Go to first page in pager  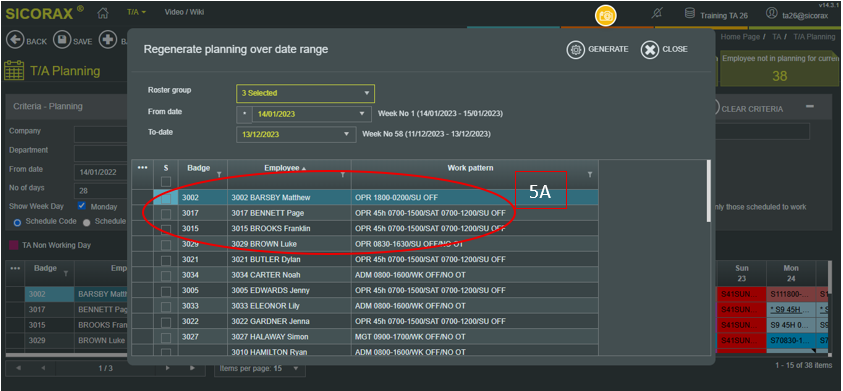click(x=18, y=368)
